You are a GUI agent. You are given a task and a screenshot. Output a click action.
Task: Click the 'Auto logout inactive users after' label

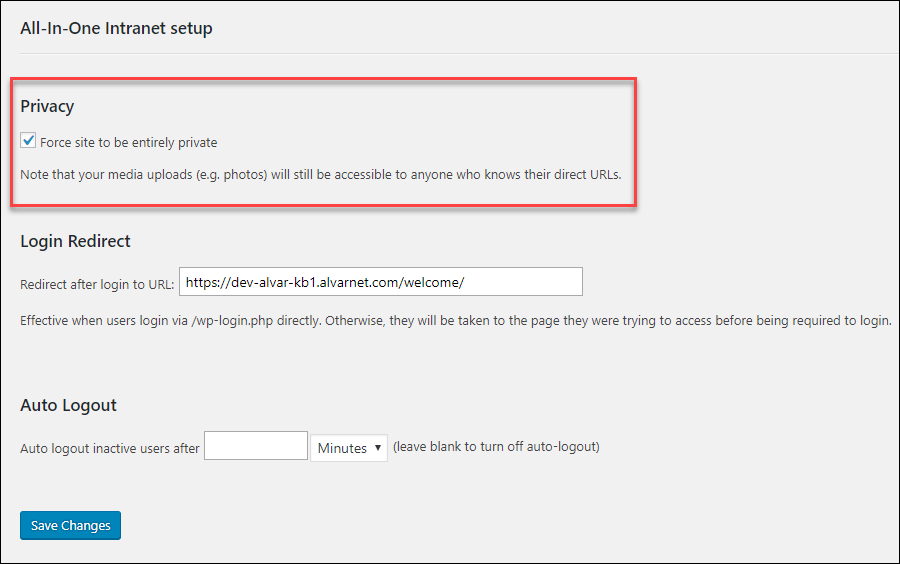coord(110,449)
